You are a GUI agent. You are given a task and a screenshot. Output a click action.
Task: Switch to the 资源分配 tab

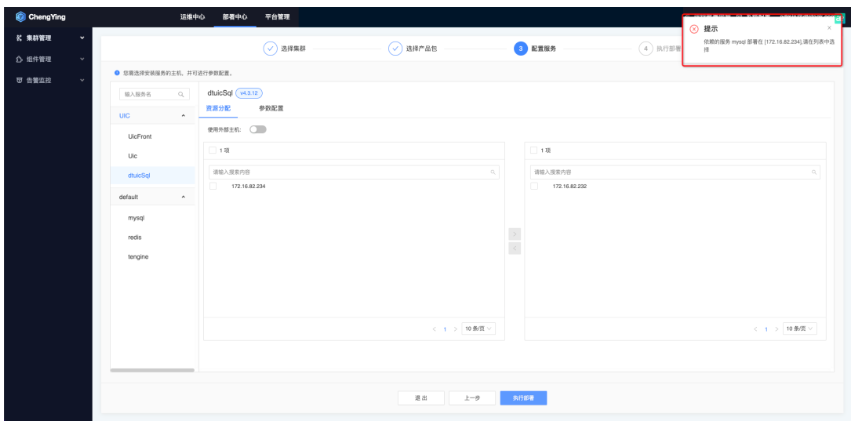click(218, 108)
